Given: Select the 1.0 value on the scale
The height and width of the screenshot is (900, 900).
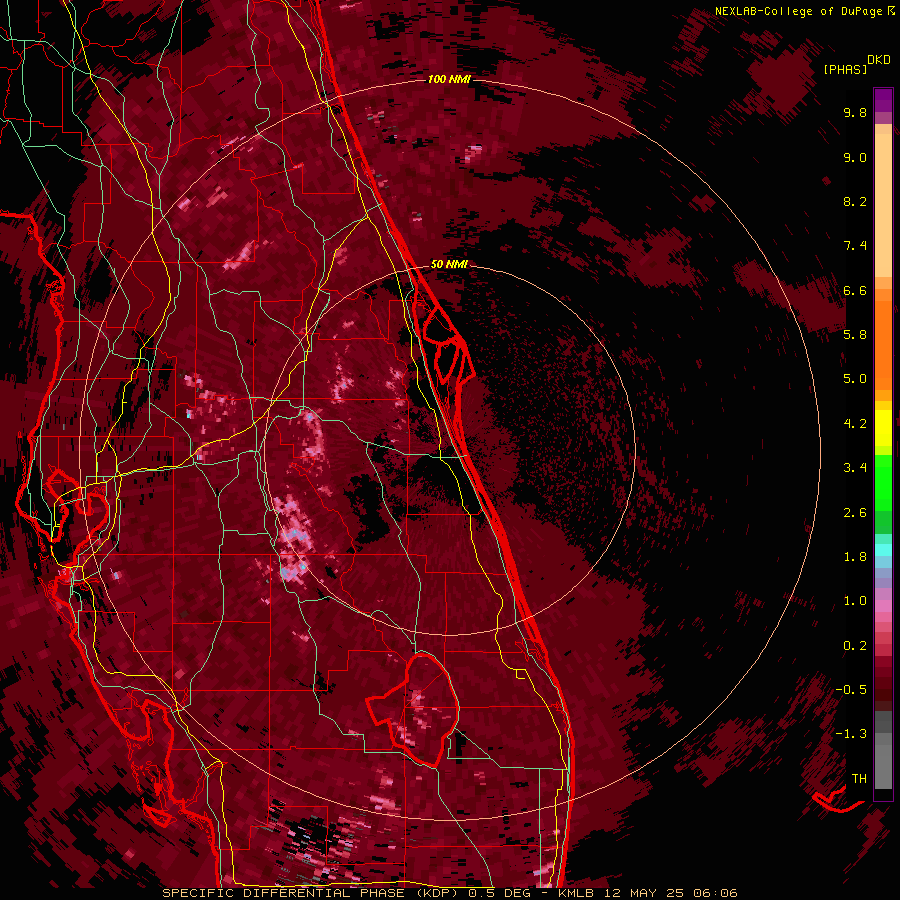Looking at the screenshot, I should [x=855, y=601].
